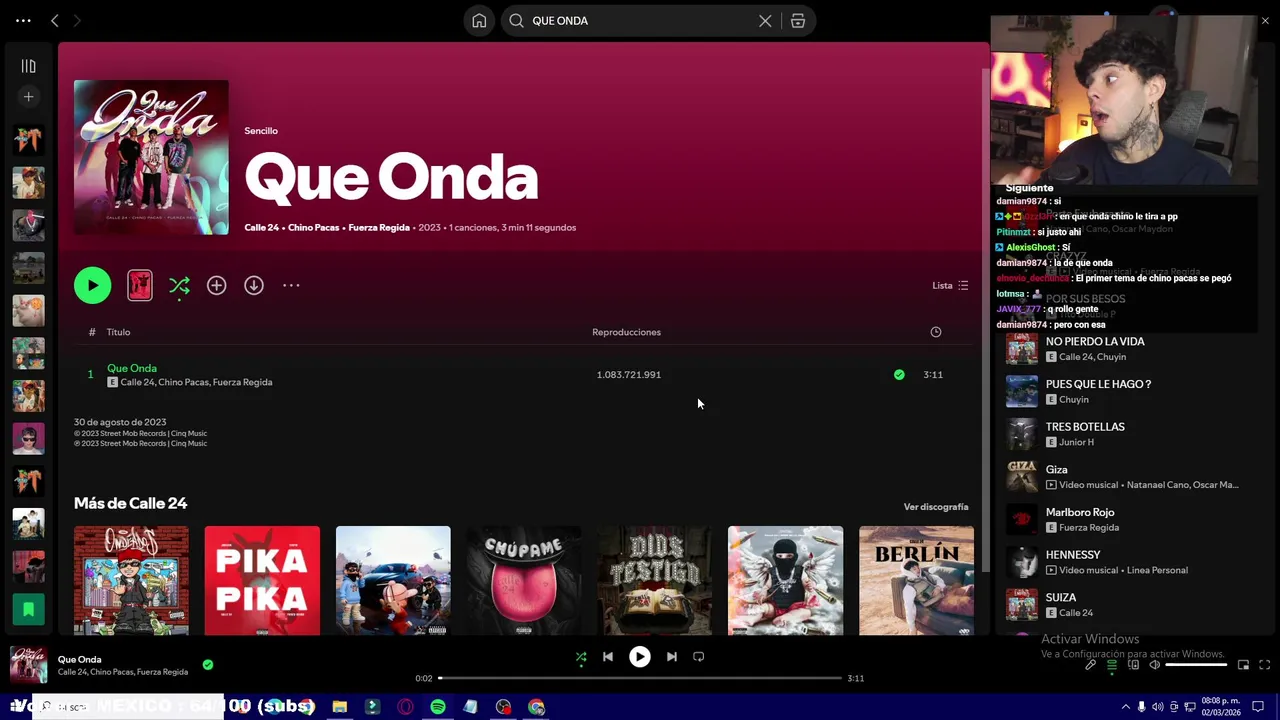Open the BERLÍN album card
Viewport: 1280px width, 720px height.
pos(916,581)
